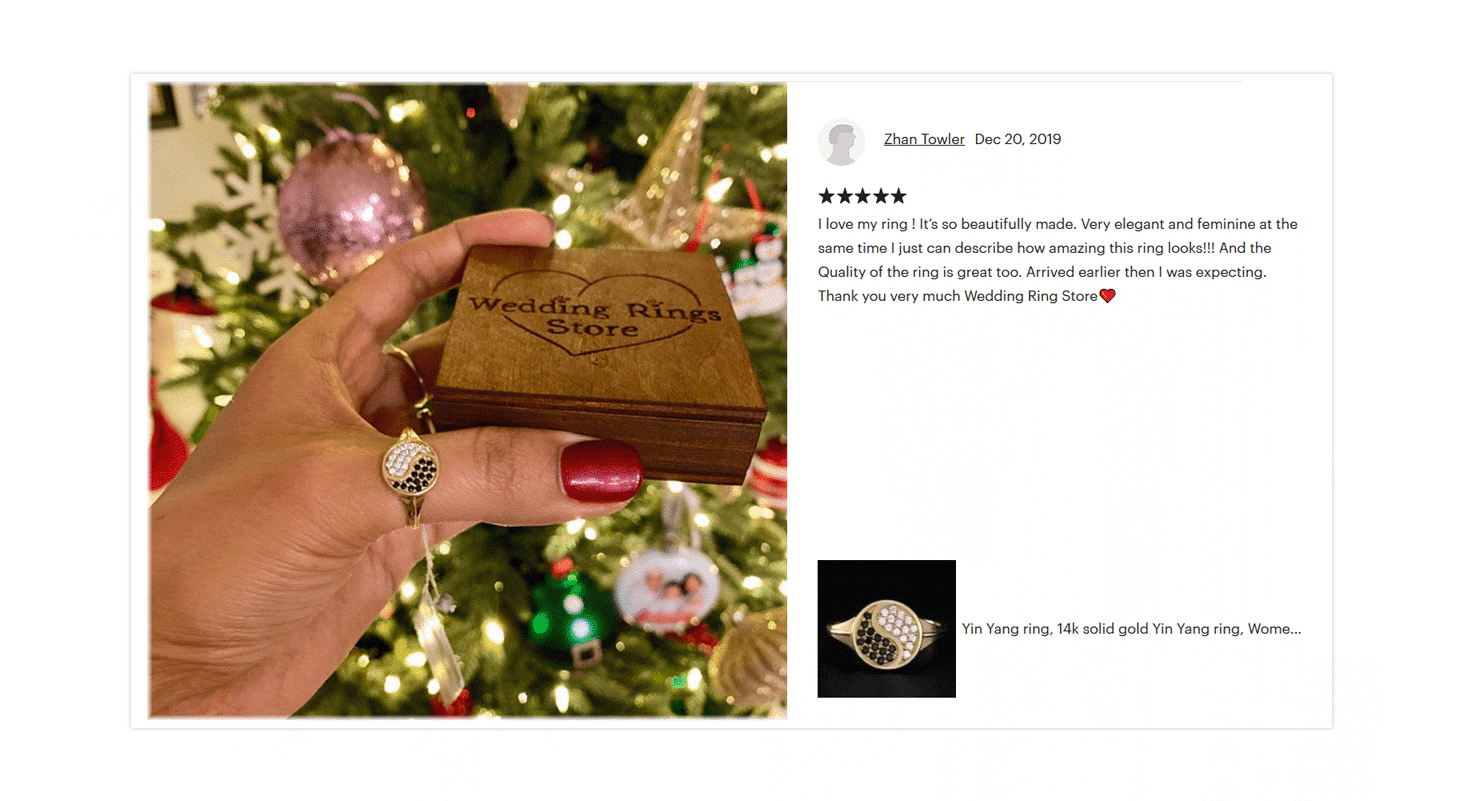The height and width of the screenshot is (801, 1464).
Task: Select the fifth star in the rating
Action: (x=898, y=196)
